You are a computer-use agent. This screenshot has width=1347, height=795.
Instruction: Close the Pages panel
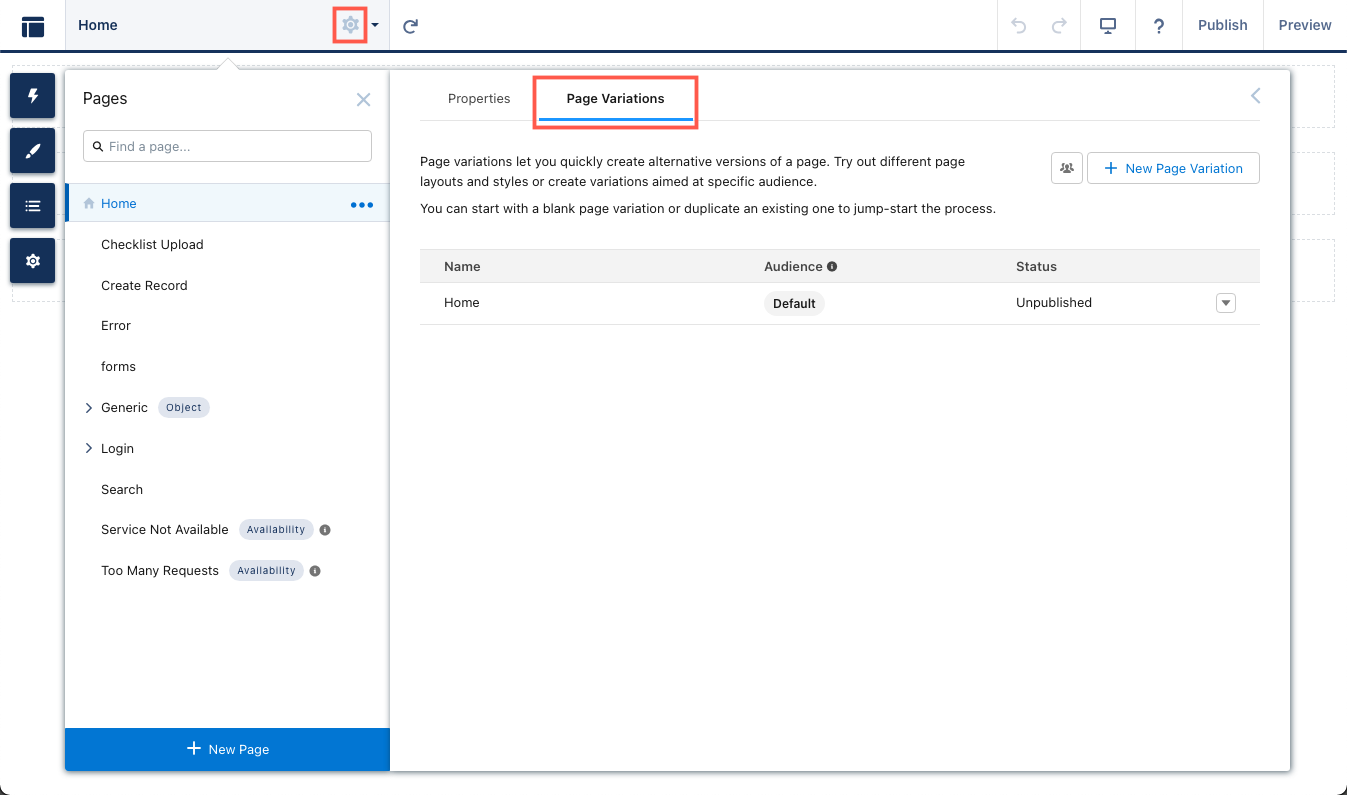coord(363,99)
